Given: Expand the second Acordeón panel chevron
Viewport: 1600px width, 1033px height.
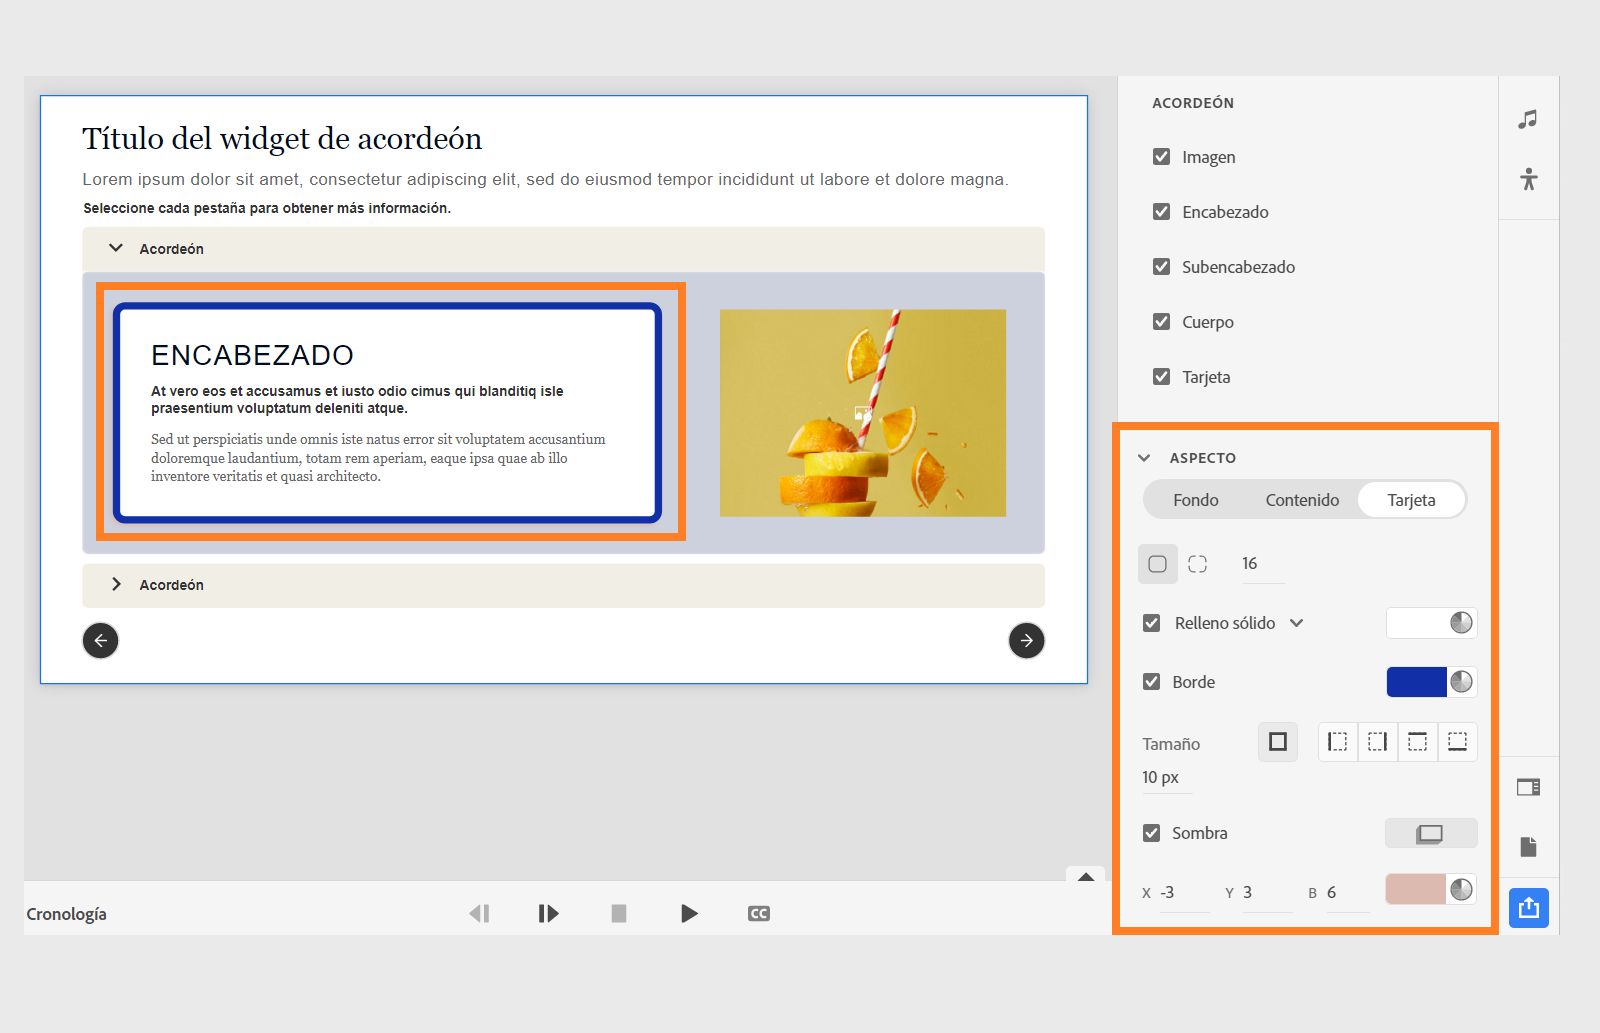Looking at the screenshot, I should (x=116, y=584).
